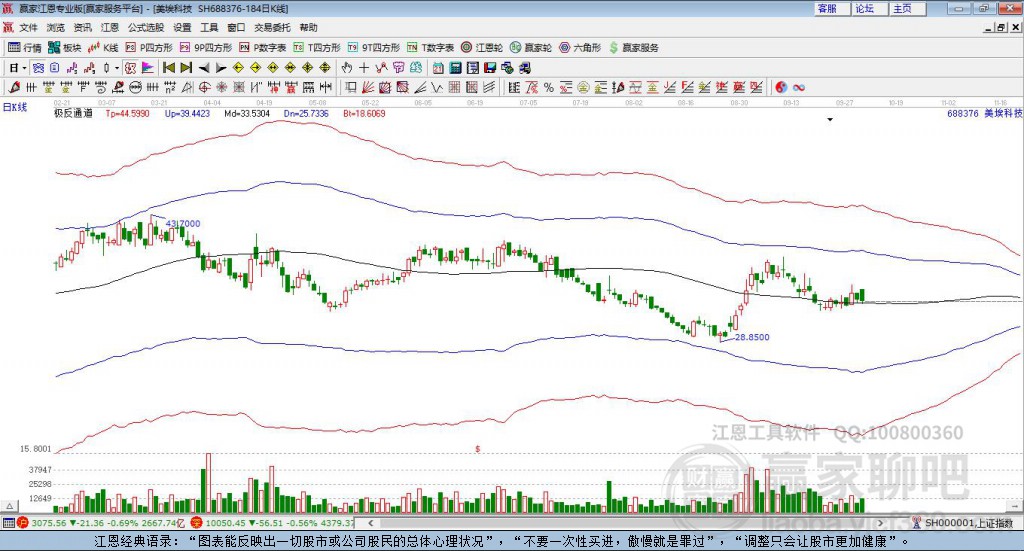Viewport: 1024px width, 551px height.
Task: Open the 交易委托 menu
Action: (x=272, y=27)
